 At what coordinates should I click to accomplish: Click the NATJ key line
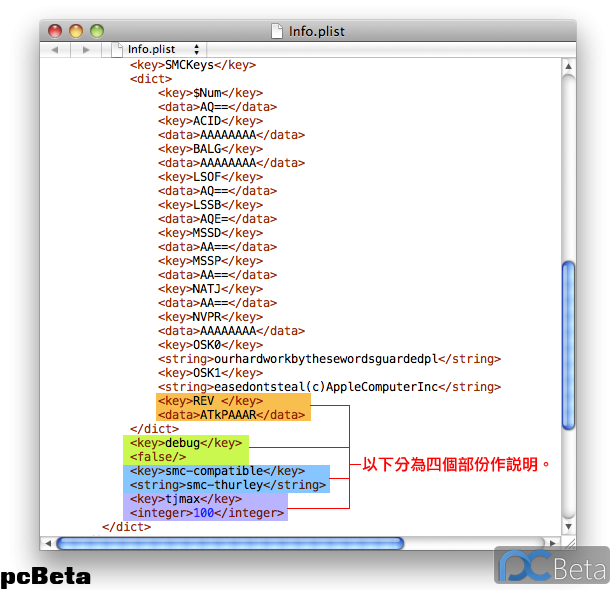click(x=211, y=289)
